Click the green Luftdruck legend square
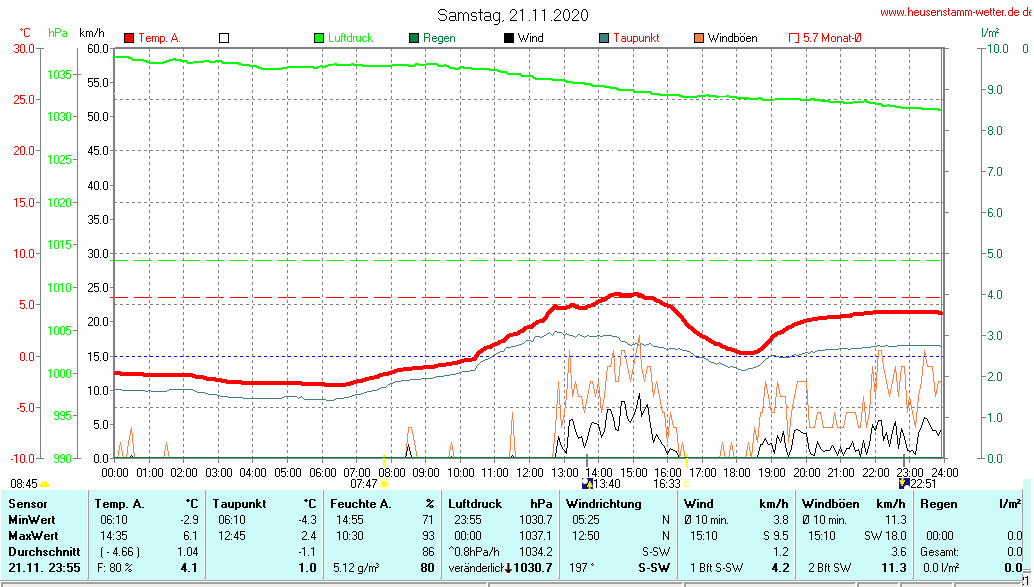This screenshot has width=1034, height=587. click(x=319, y=38)
